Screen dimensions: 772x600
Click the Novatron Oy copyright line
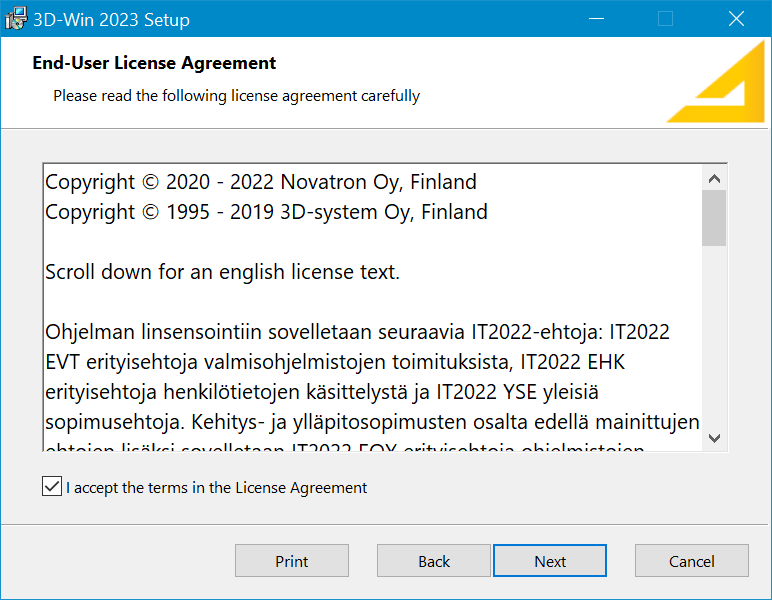pyautogui.click(x=261, y=182)
